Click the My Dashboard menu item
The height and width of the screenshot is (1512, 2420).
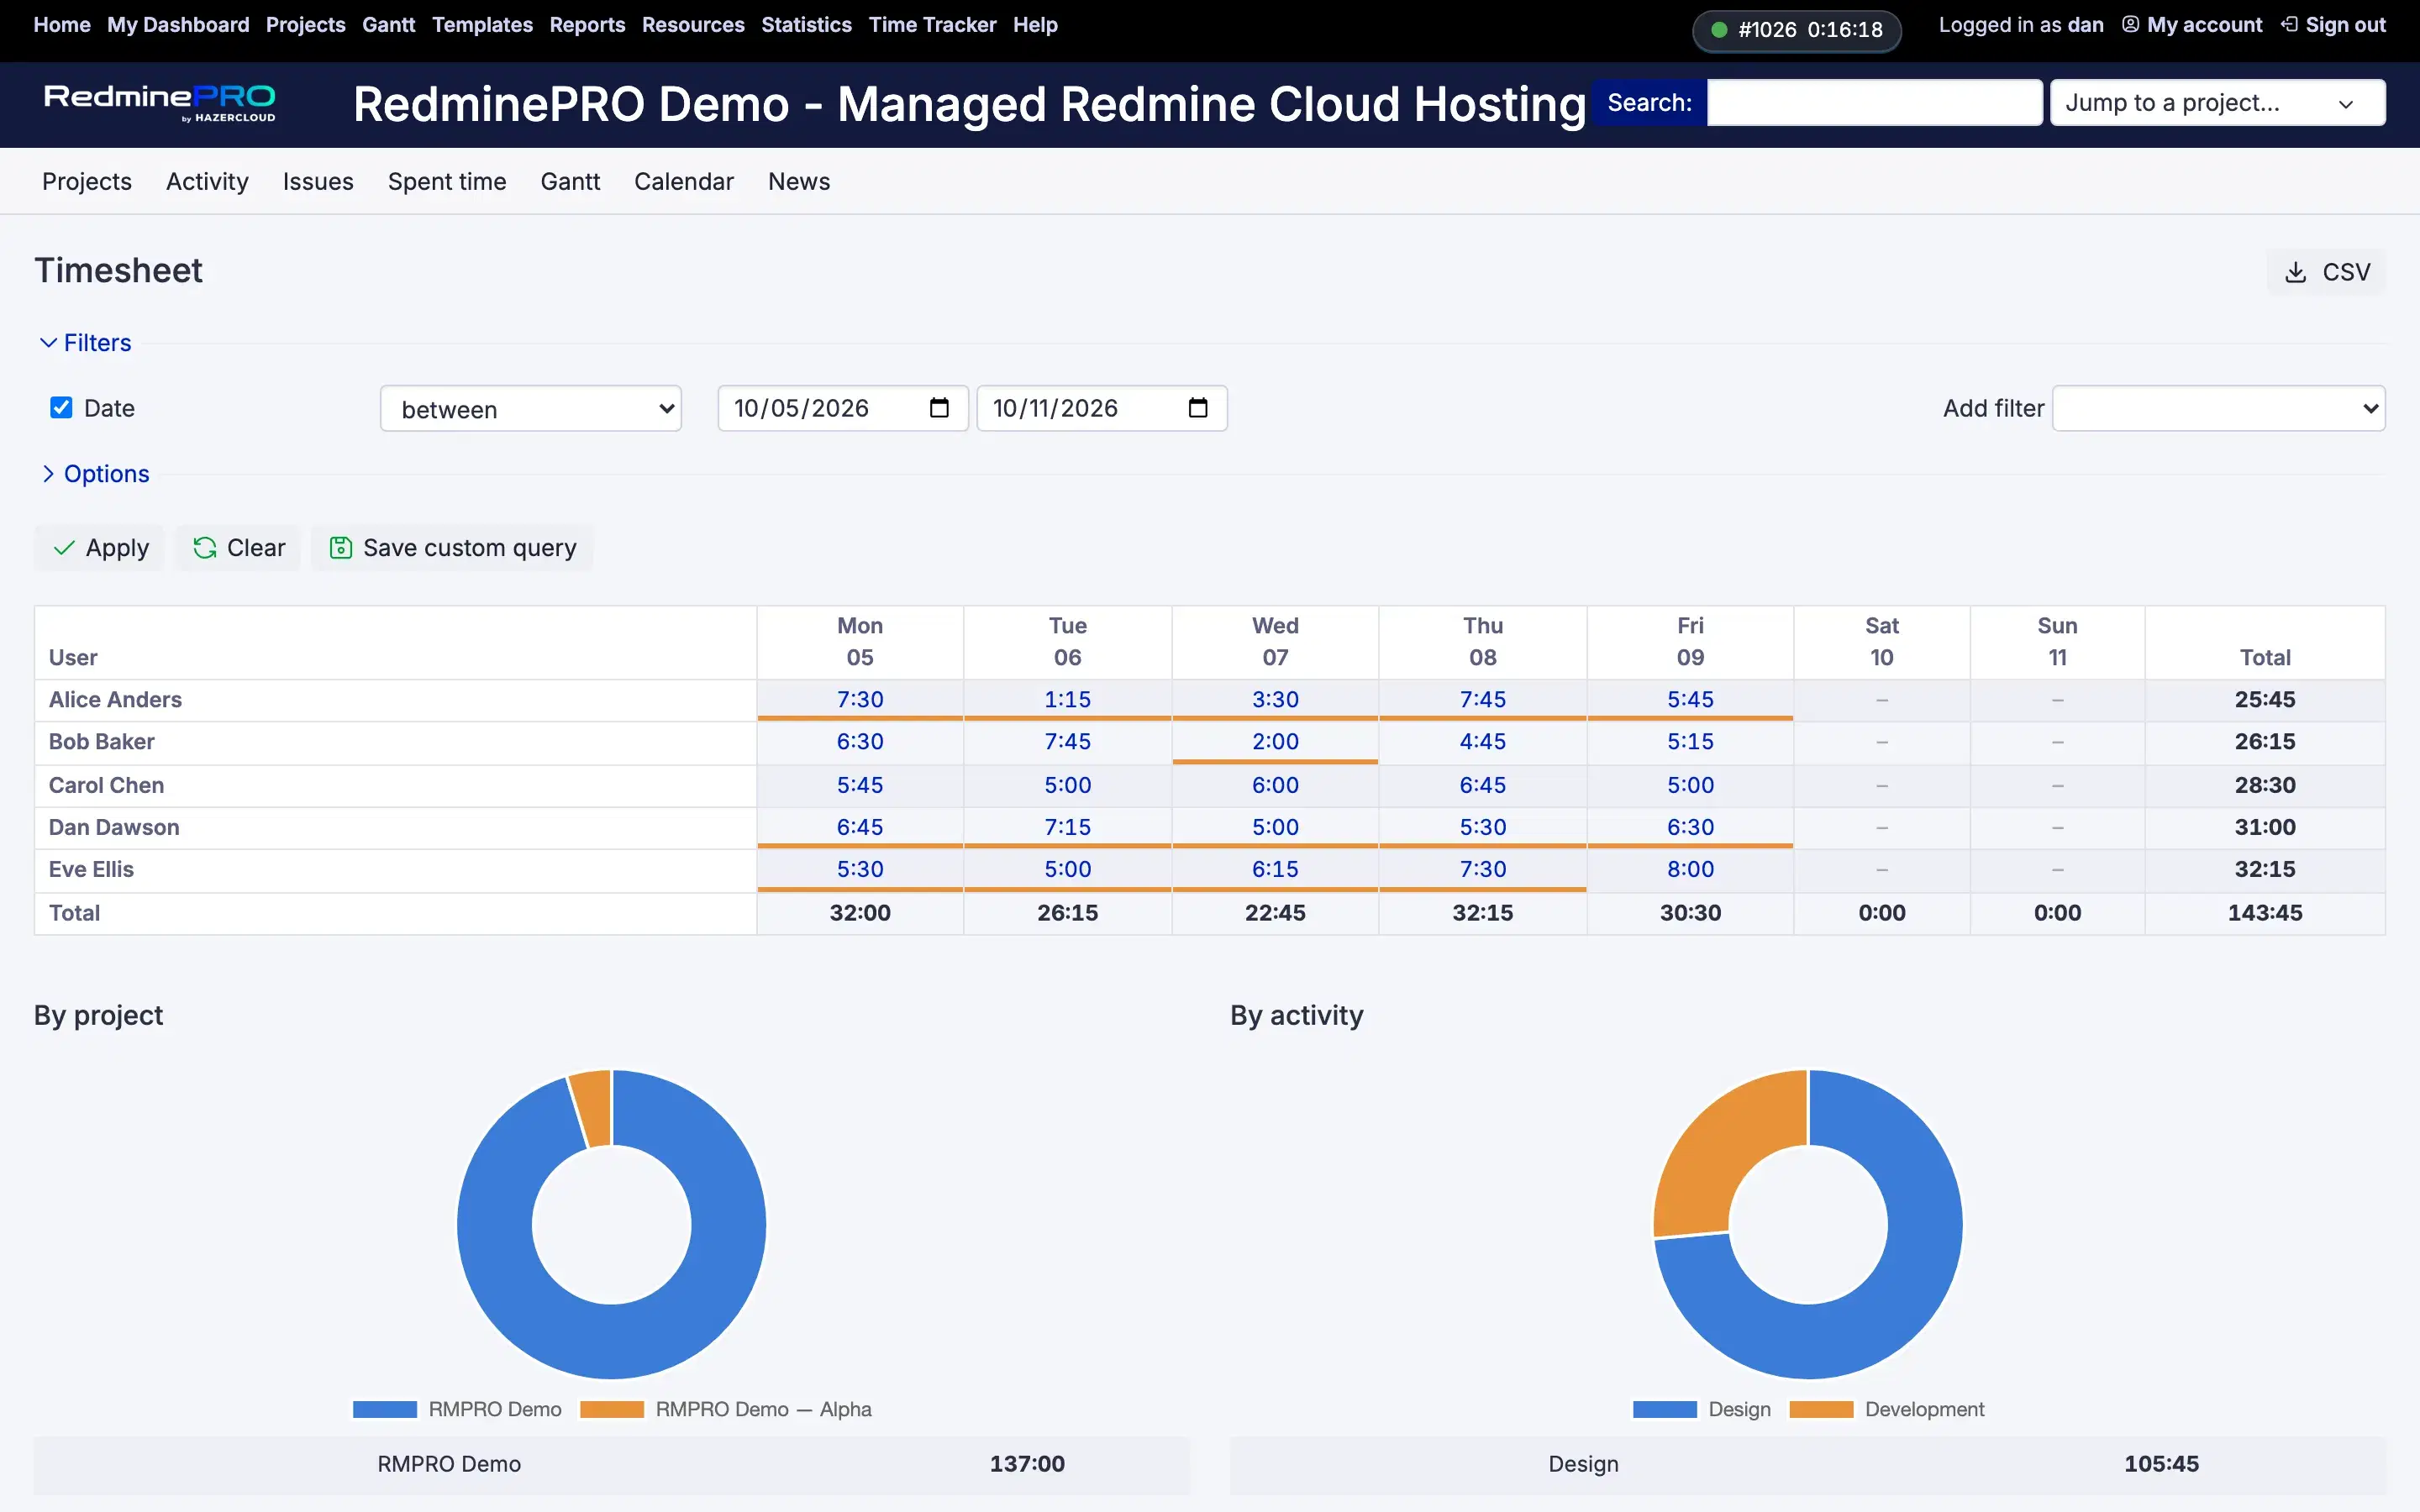point(178,24)
